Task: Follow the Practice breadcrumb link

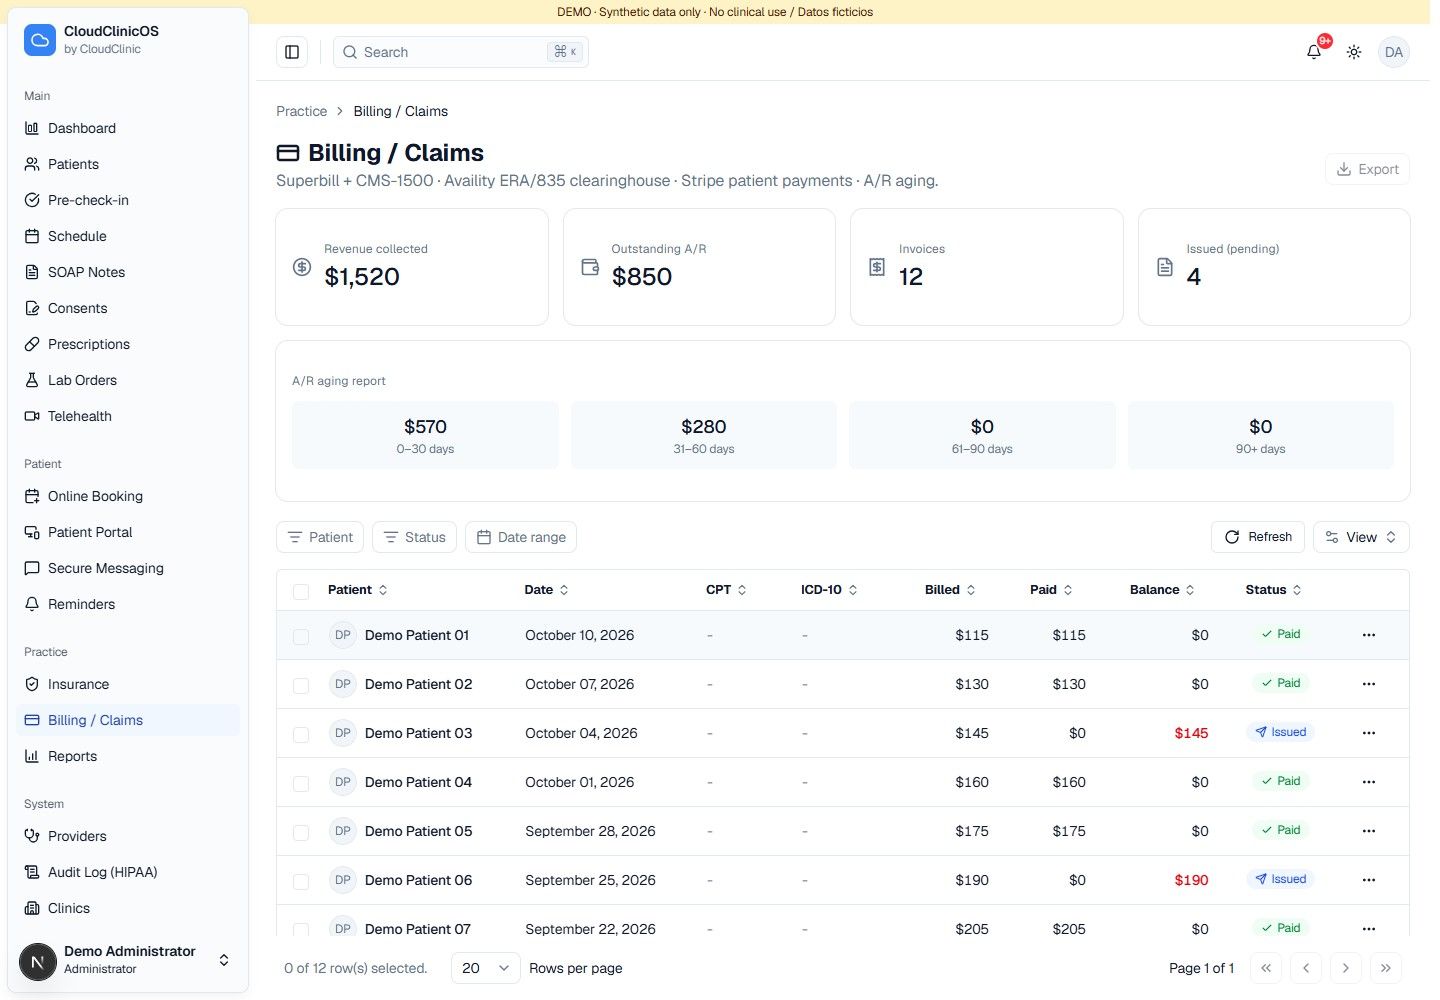Action: pos(301,111)
